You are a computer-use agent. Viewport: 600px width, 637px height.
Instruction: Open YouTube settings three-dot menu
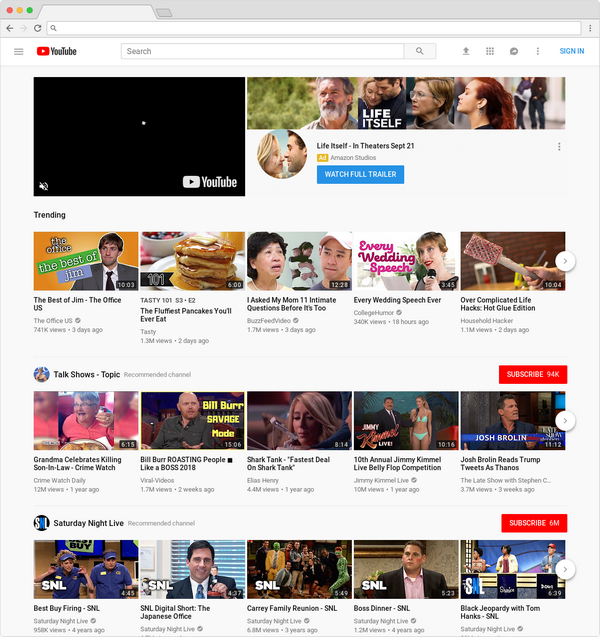click(538, 51)
